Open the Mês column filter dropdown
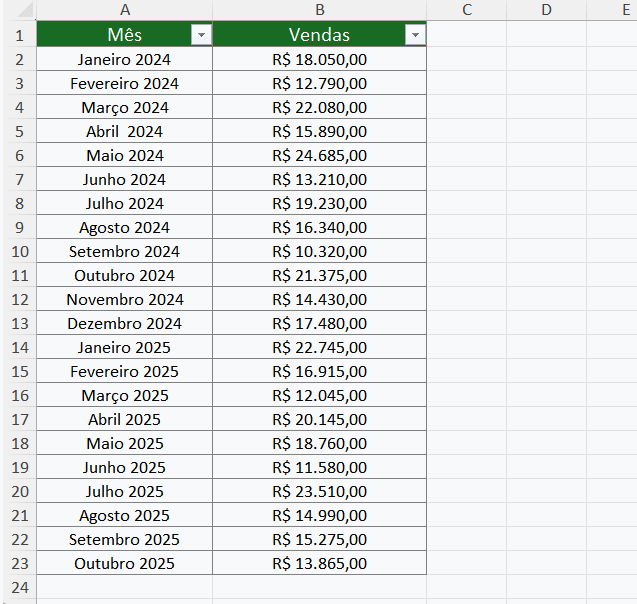This screenshot has width=637, height=604. (x=202, y=35)
